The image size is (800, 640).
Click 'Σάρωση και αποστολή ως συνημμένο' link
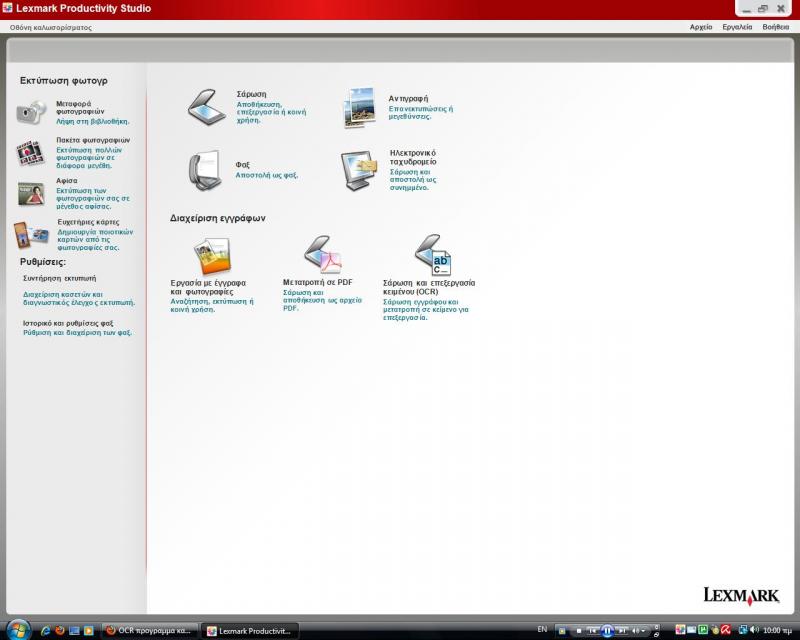point(413,180)
